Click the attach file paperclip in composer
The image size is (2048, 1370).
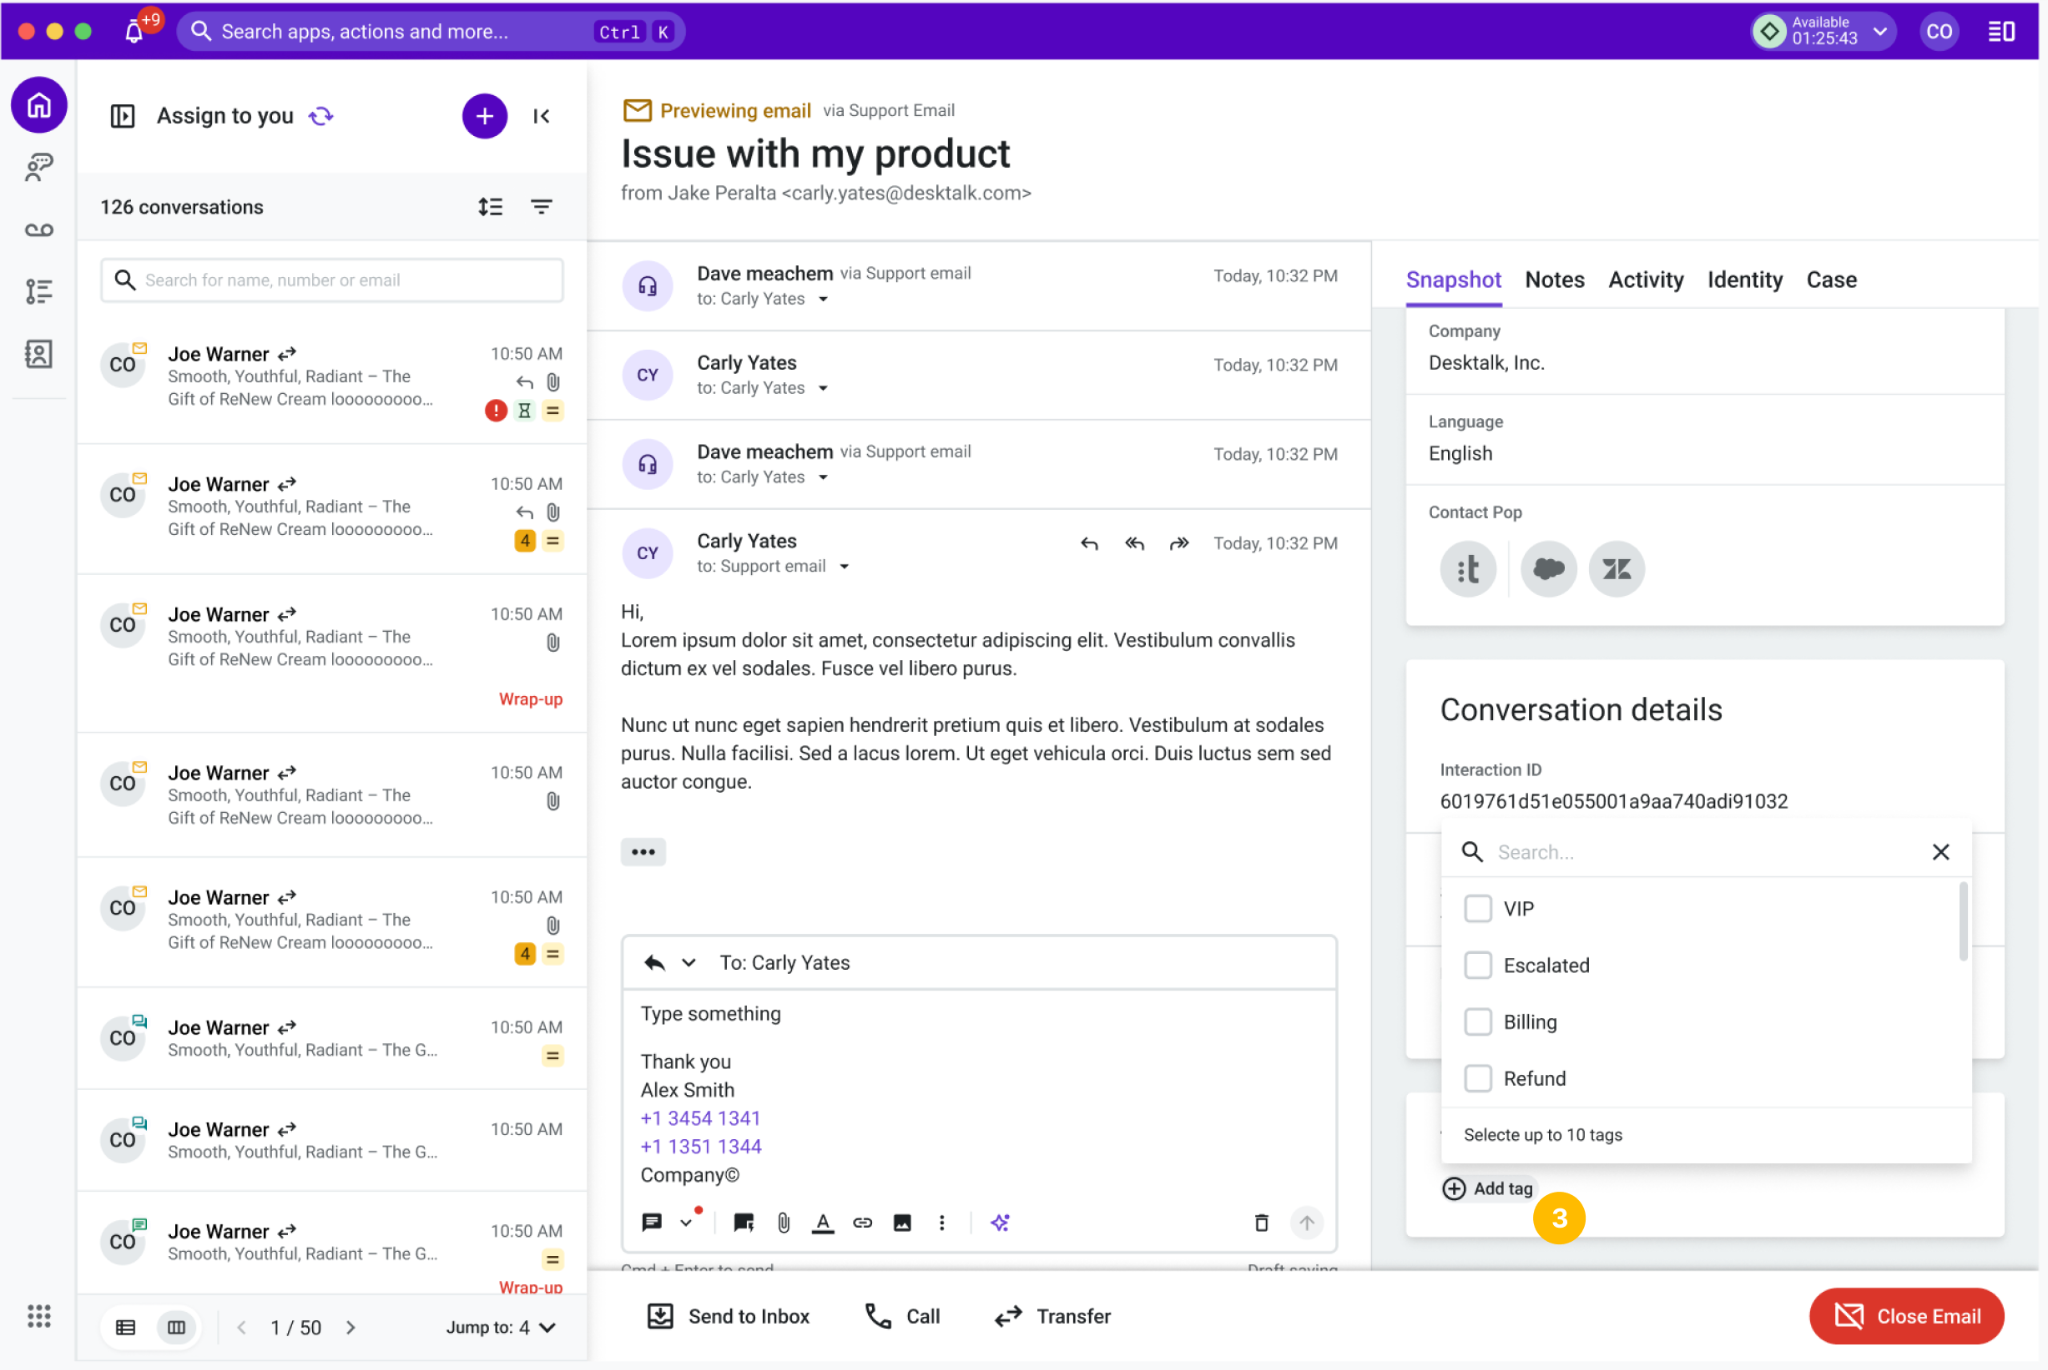(x=784, y=1222)
